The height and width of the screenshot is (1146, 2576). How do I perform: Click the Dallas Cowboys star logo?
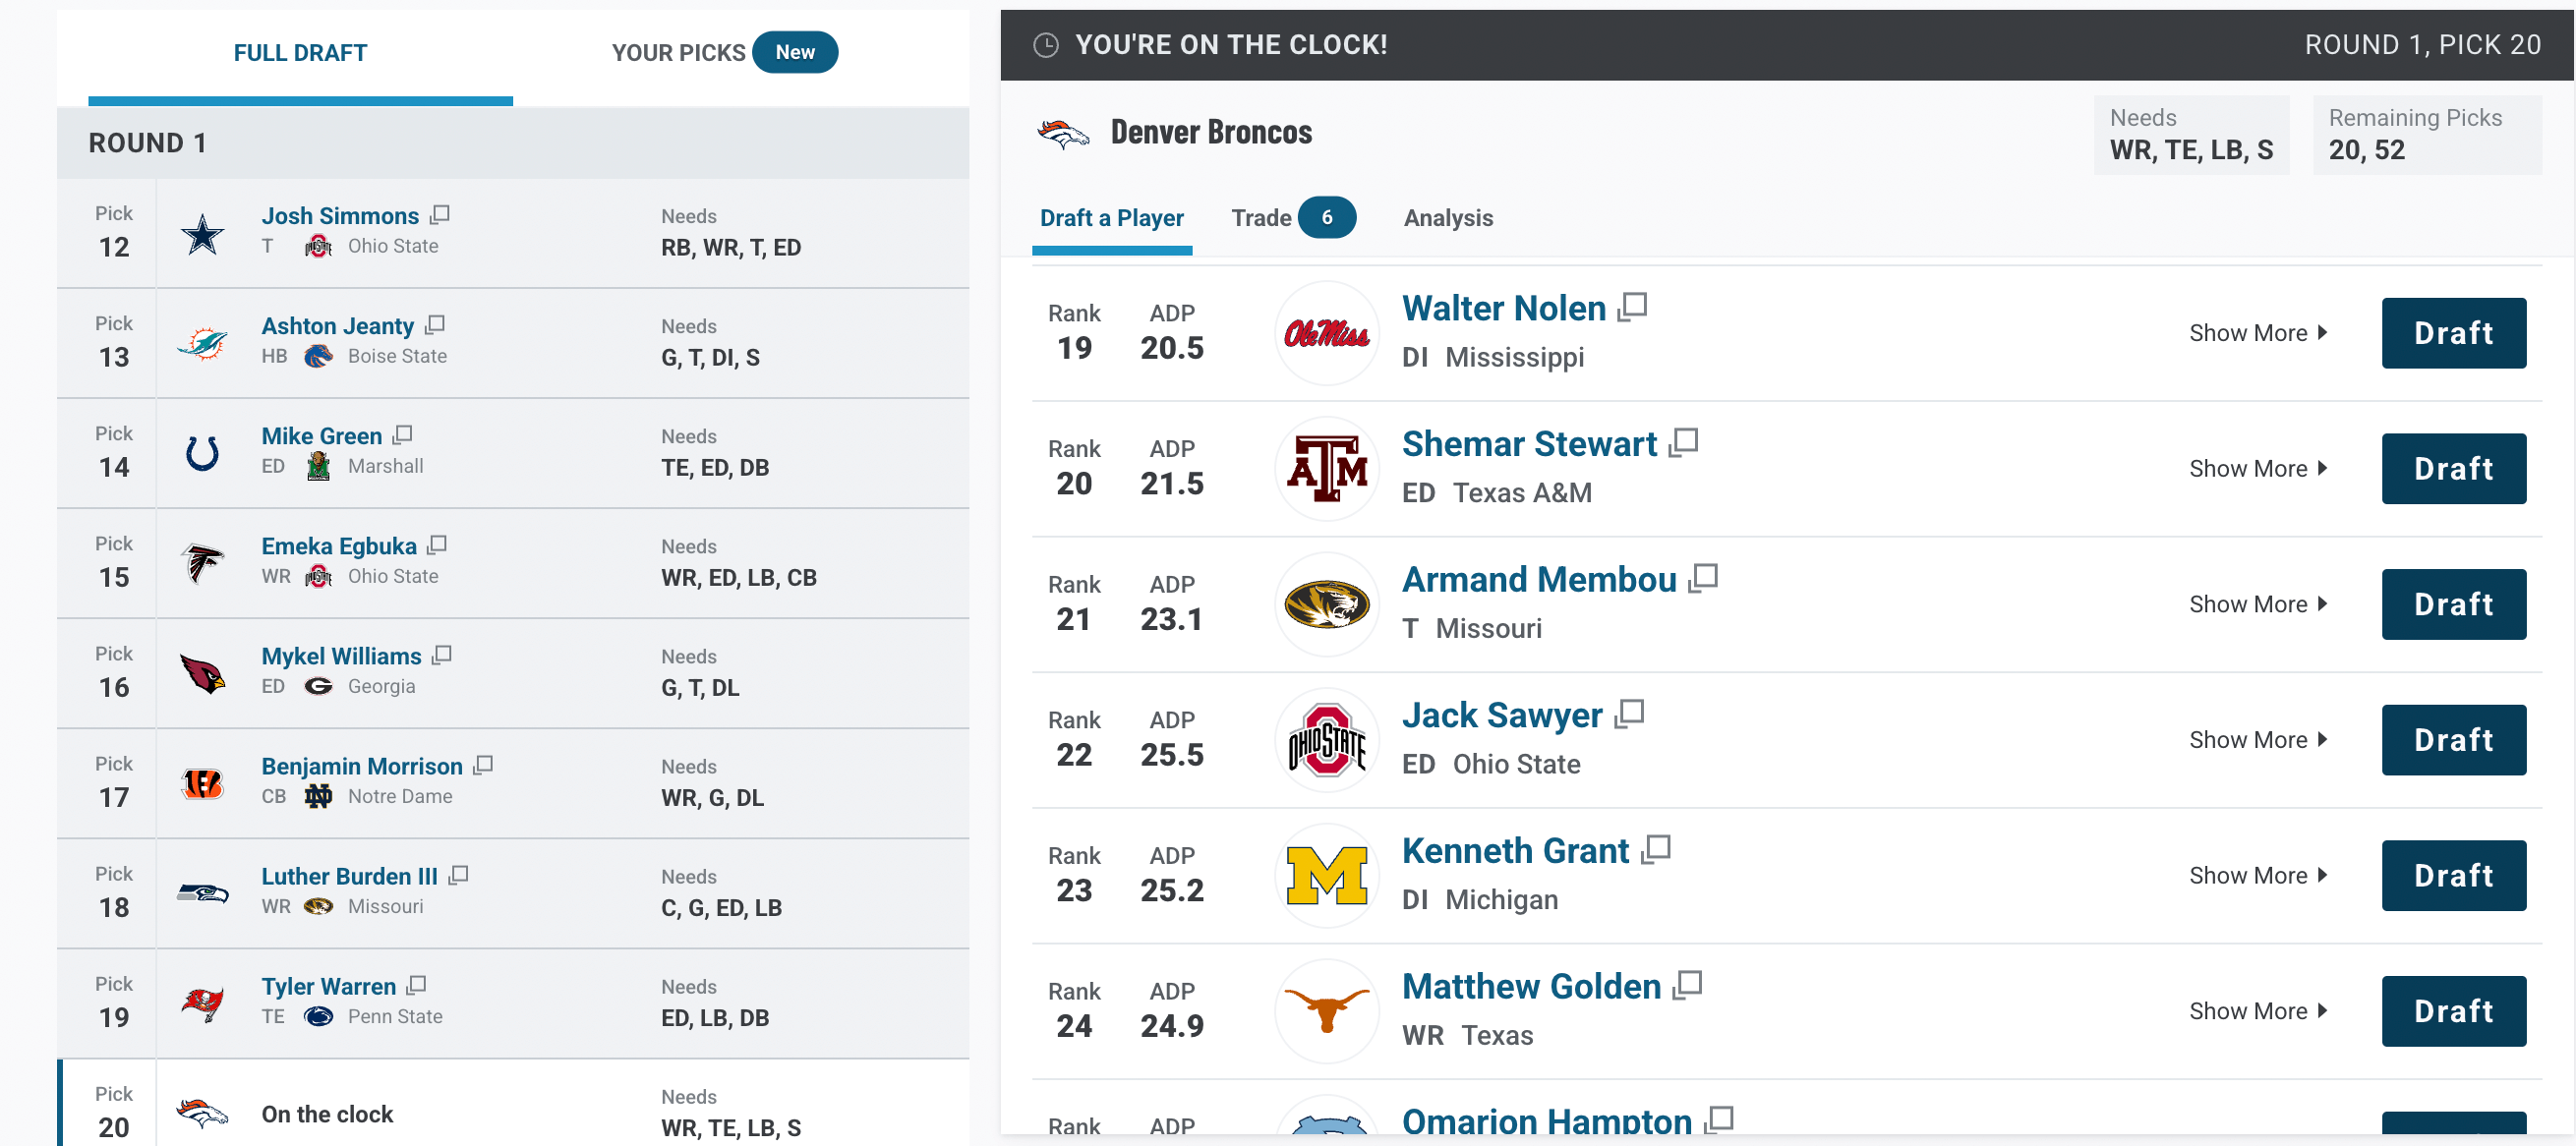click(202, 234)
